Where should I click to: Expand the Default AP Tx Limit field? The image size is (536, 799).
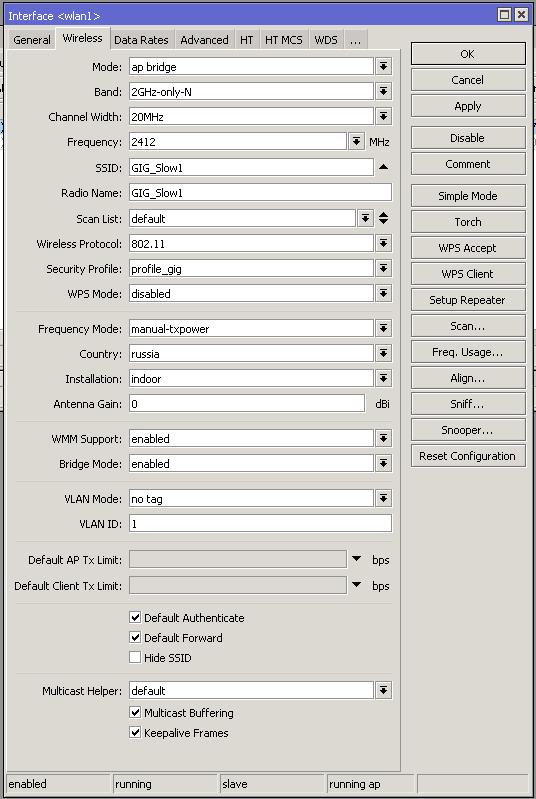(357, 559)
